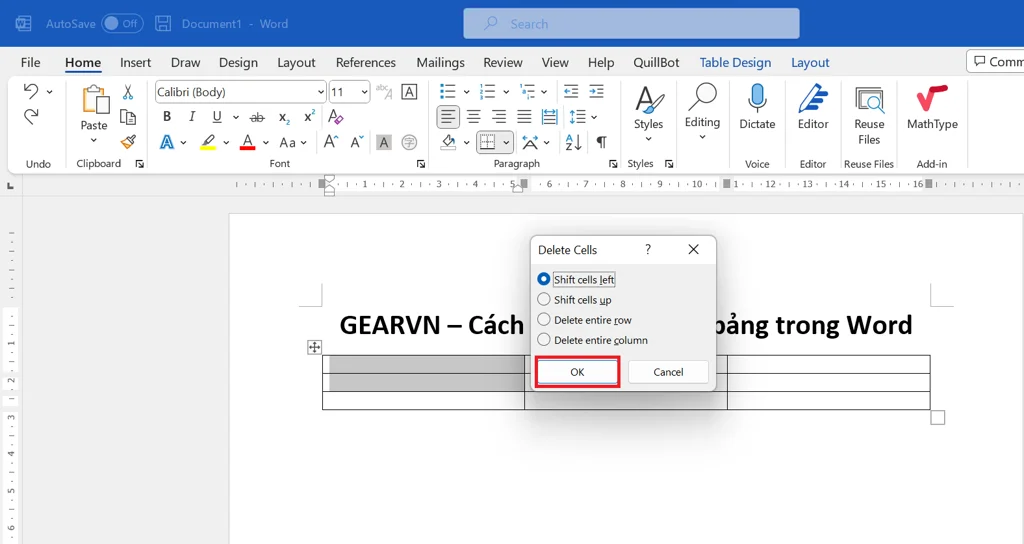1024x544 pixels.
Task: Copy selection to clipboard
Action: tap(128, 117)
